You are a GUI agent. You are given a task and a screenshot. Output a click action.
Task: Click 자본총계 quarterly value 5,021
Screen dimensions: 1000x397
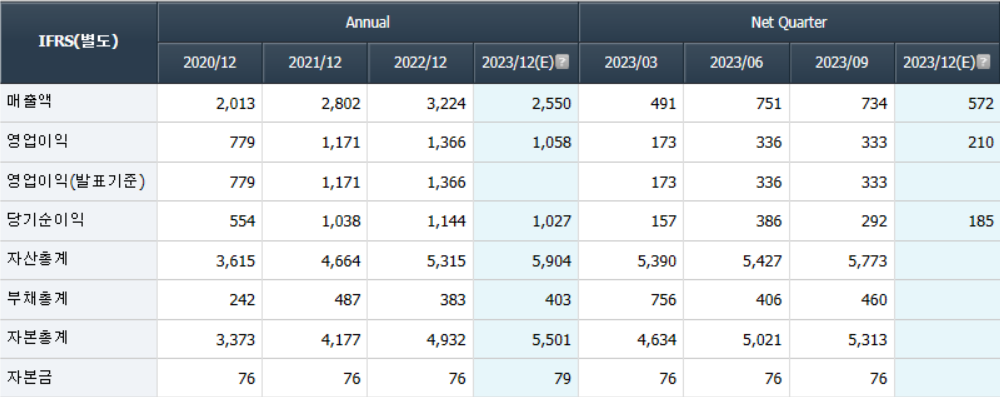coord(762,340)
